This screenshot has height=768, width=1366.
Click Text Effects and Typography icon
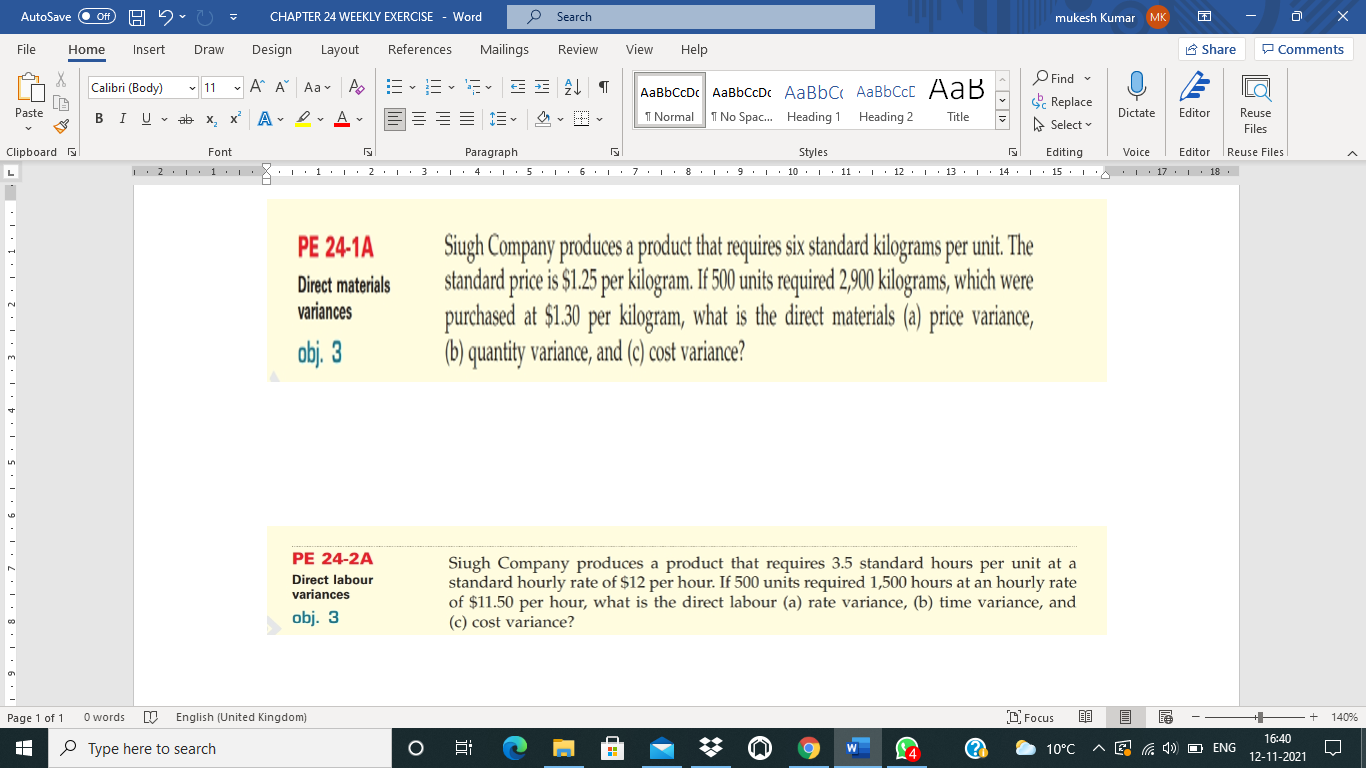pyautogui.click(x=265, y=120)
